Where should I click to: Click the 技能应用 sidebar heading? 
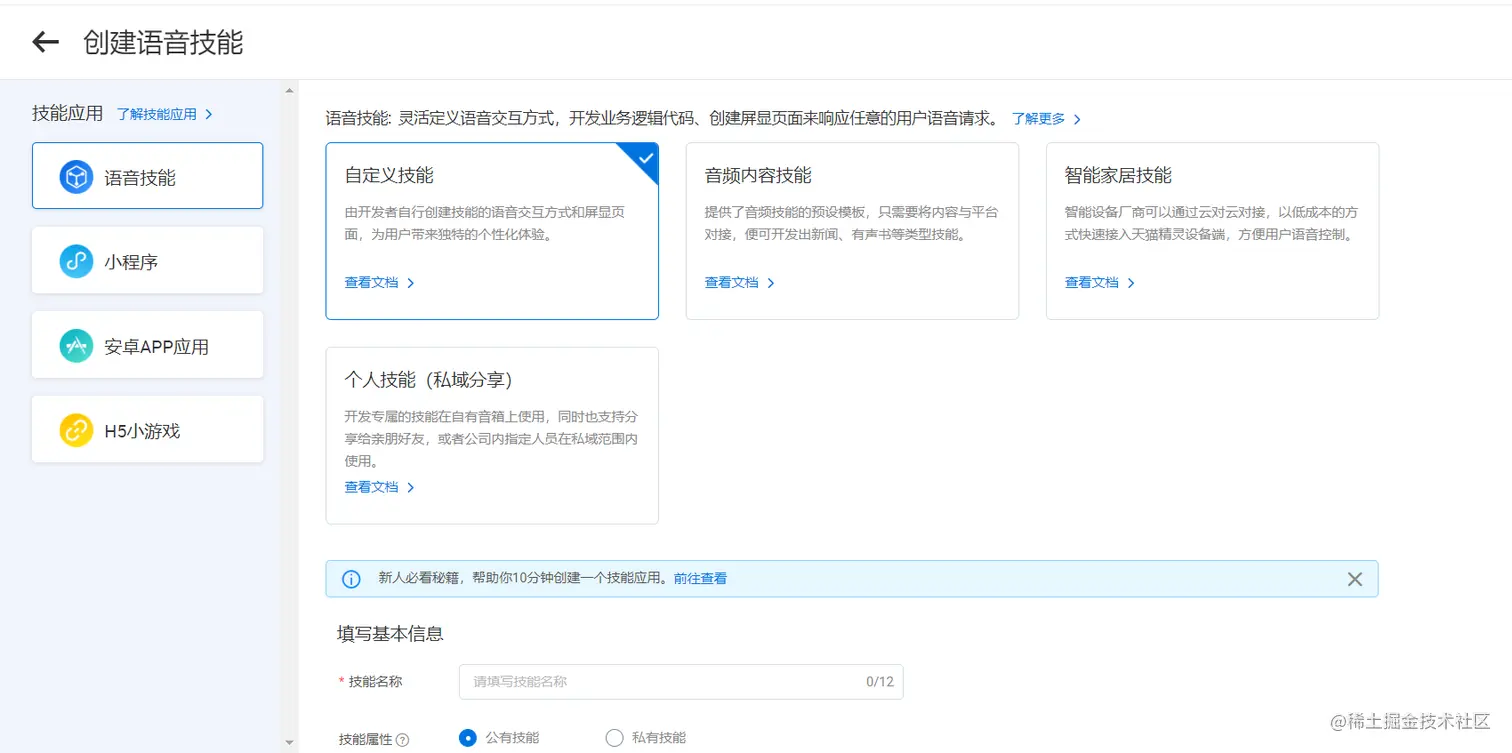(x=67, y=113)
